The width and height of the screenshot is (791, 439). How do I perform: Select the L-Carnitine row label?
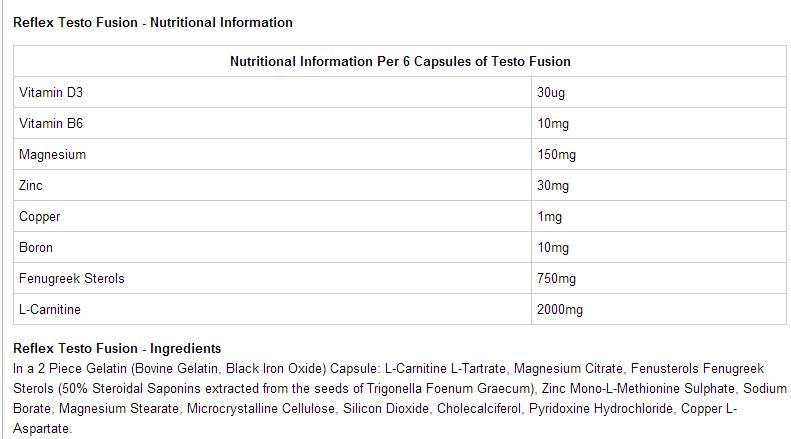(50, 310)
